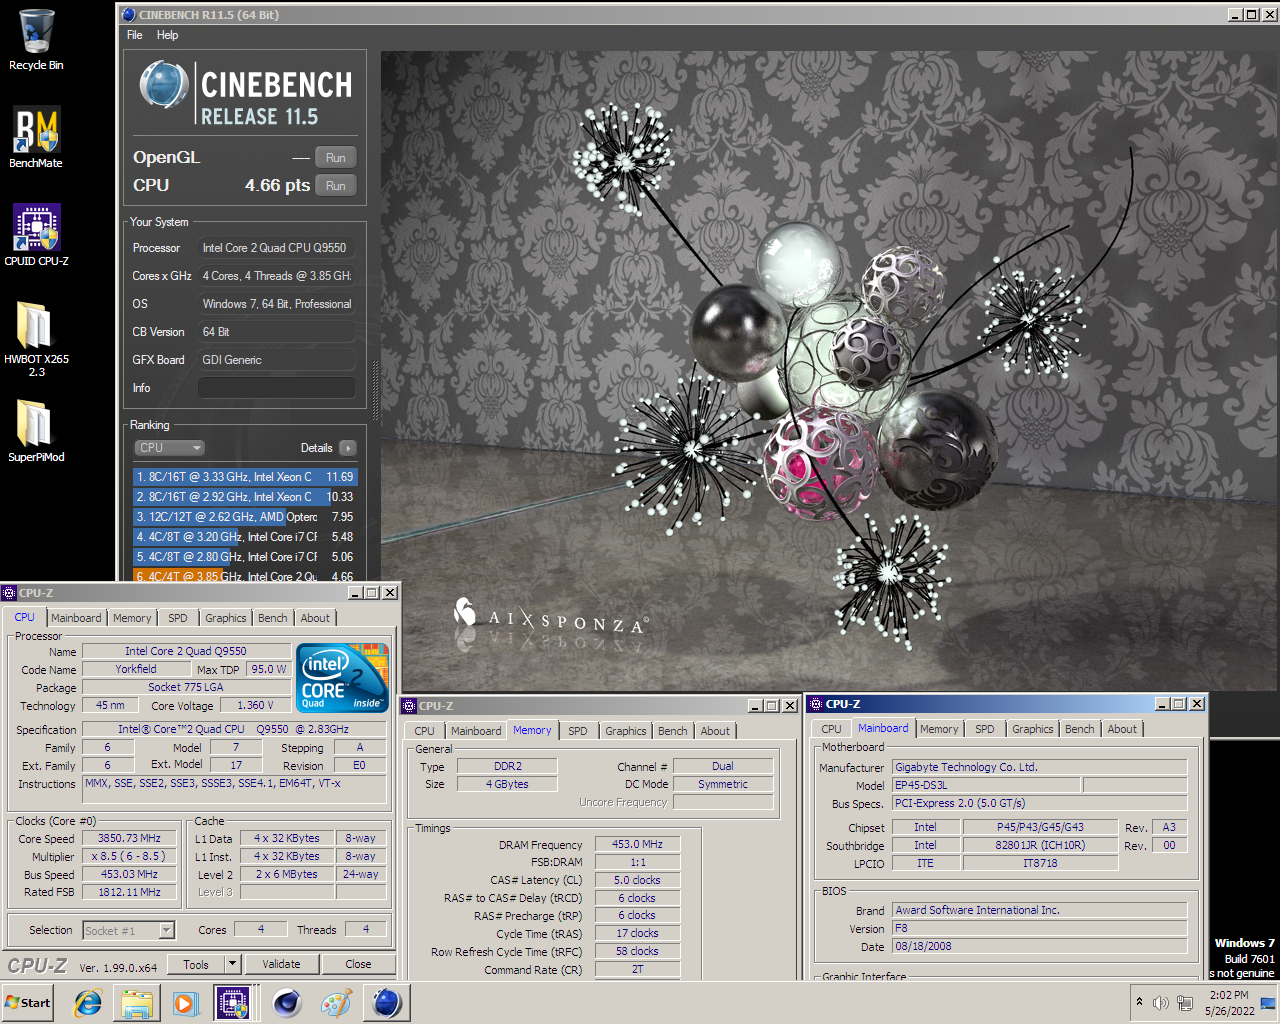The width and height of the screenshot is (1280, 1024).
Task: Open the HWBOT X265 2.3 folder
Action: 36,339
